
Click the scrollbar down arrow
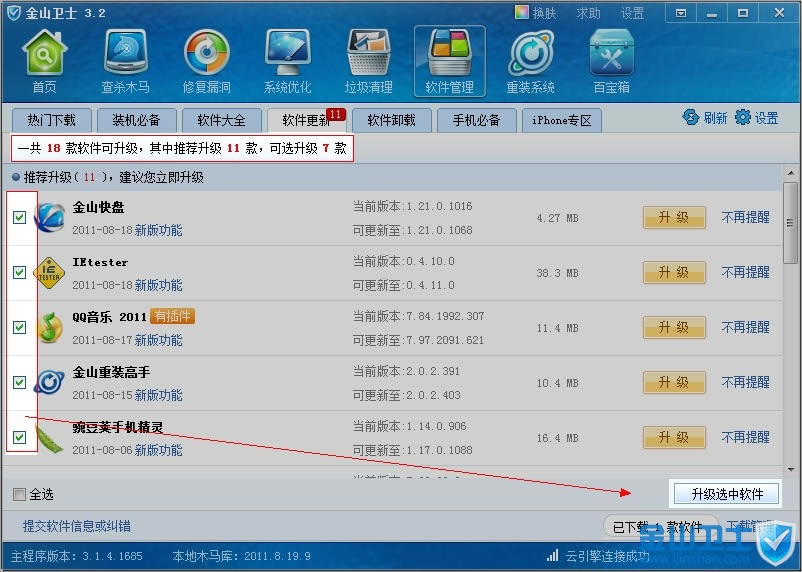791,469
